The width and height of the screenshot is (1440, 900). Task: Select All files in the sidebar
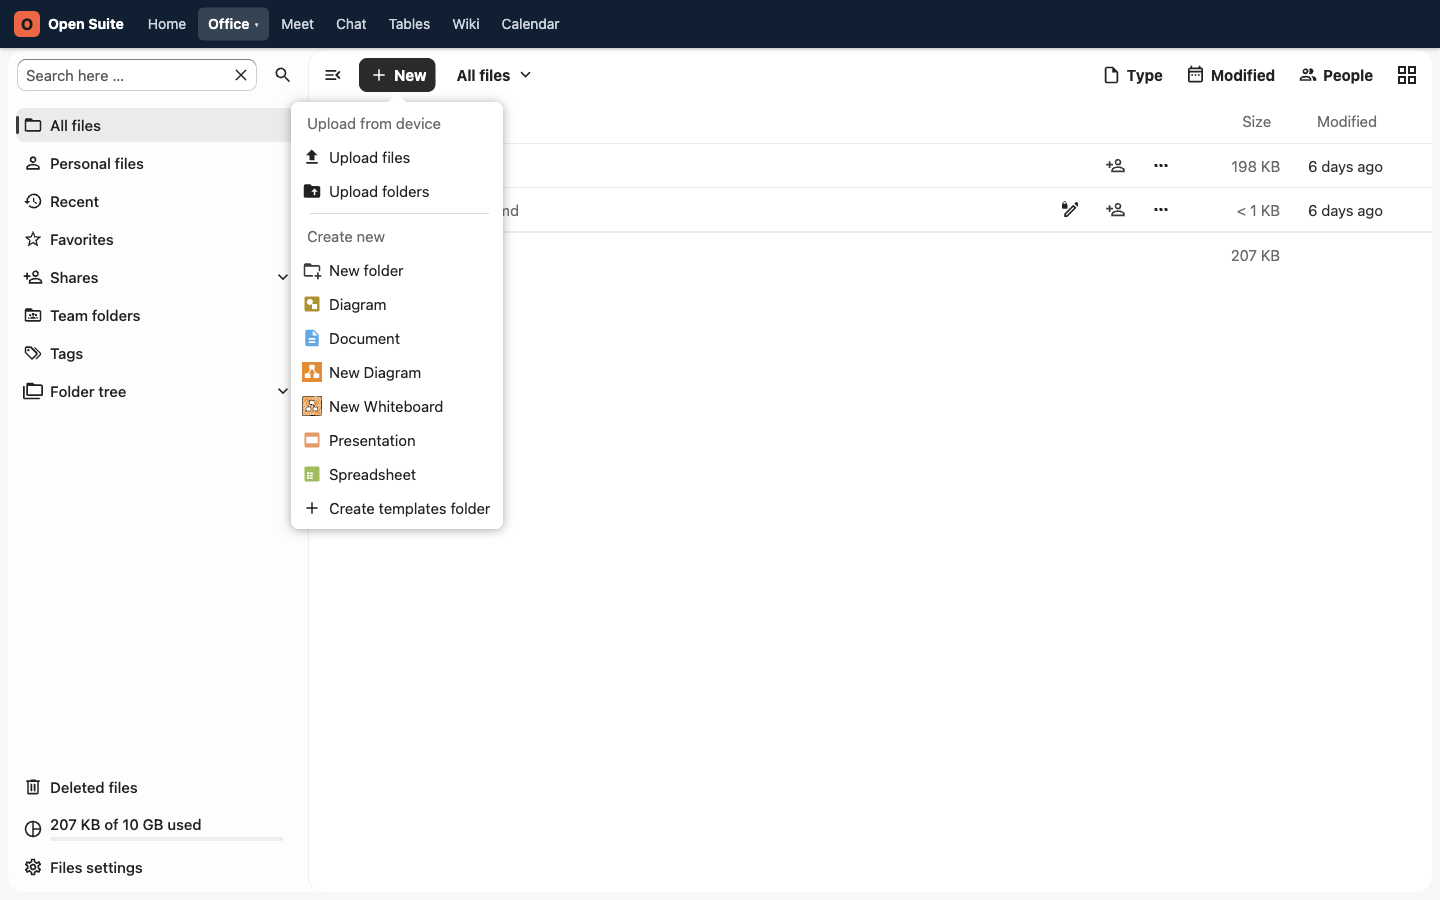coord(153,126)
